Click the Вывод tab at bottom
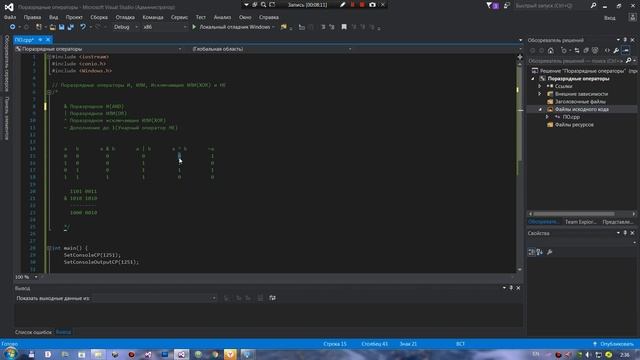Image resolution: width=640 pixels, height=360 pixels. point(63,332)
